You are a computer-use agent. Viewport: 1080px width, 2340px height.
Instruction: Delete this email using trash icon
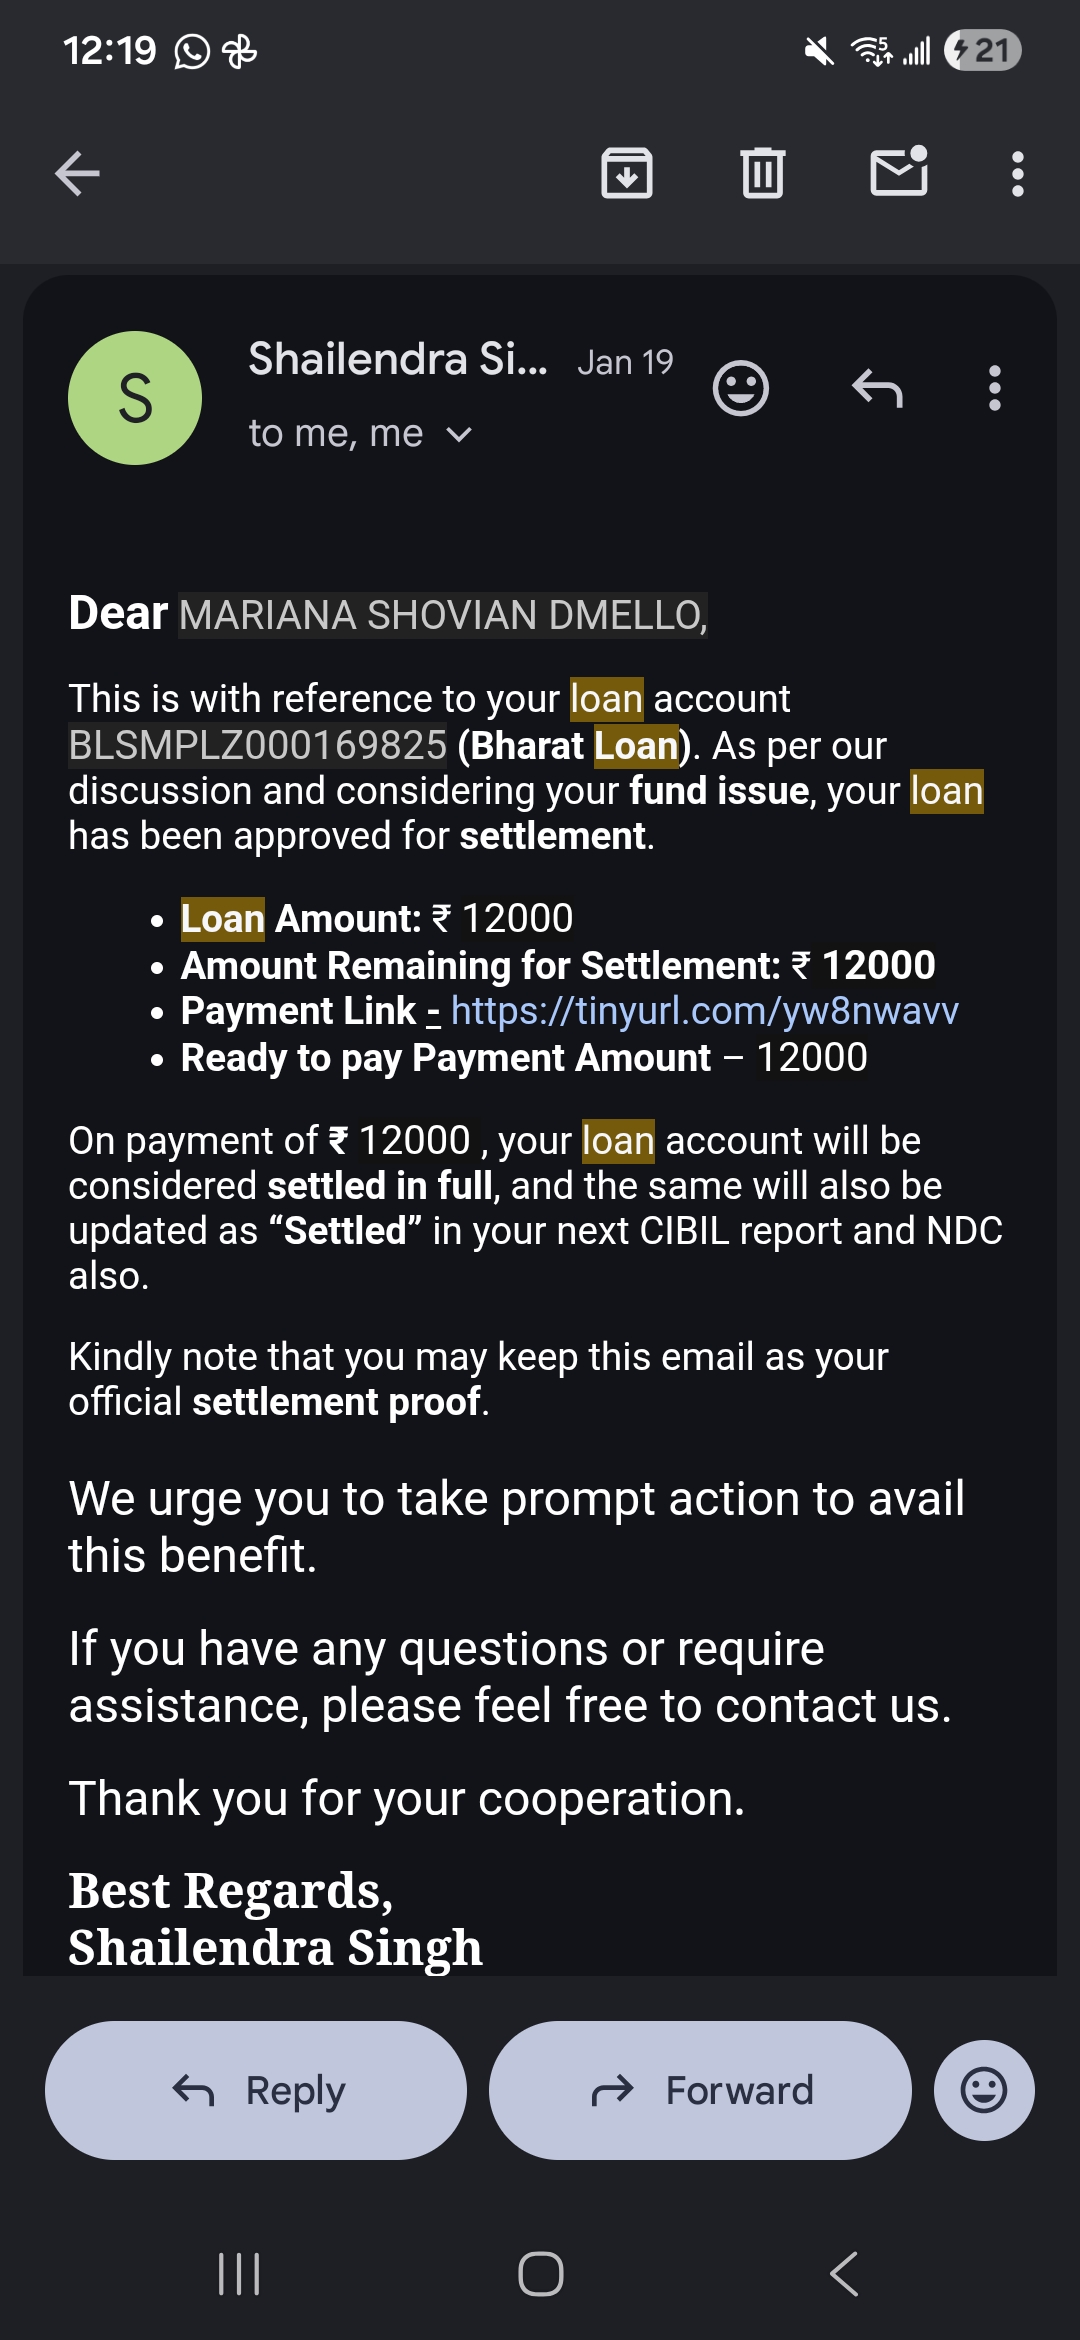pos(762,173)
